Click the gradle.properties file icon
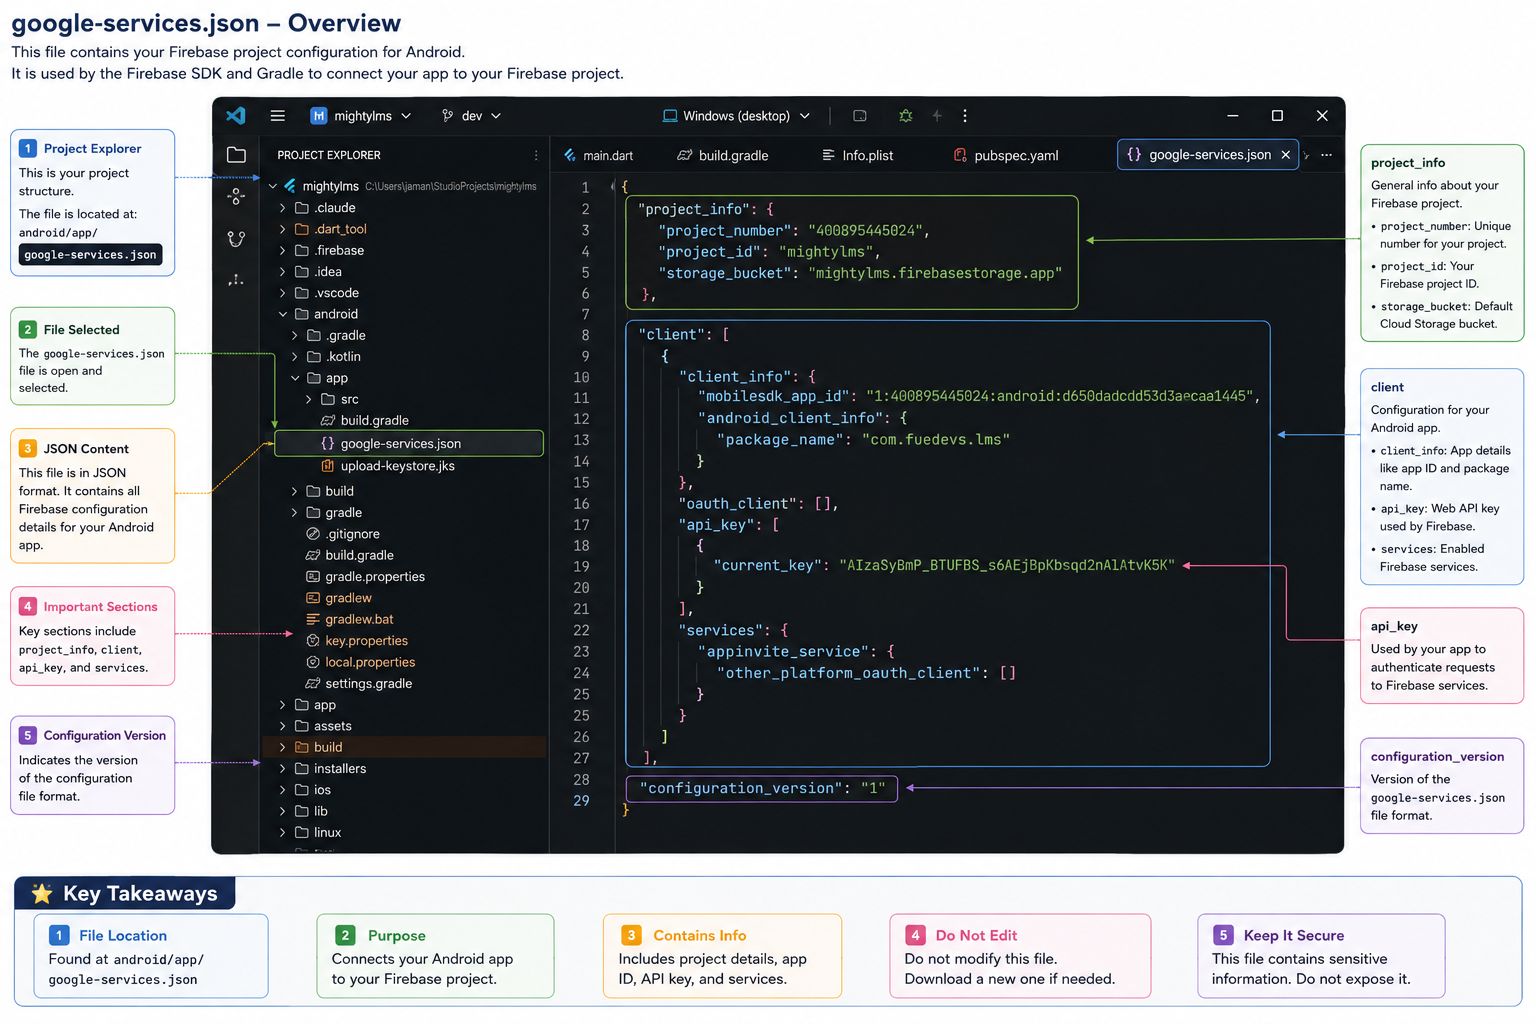The width and height of the screenshot is (1536, 1024). click(313, 577)
